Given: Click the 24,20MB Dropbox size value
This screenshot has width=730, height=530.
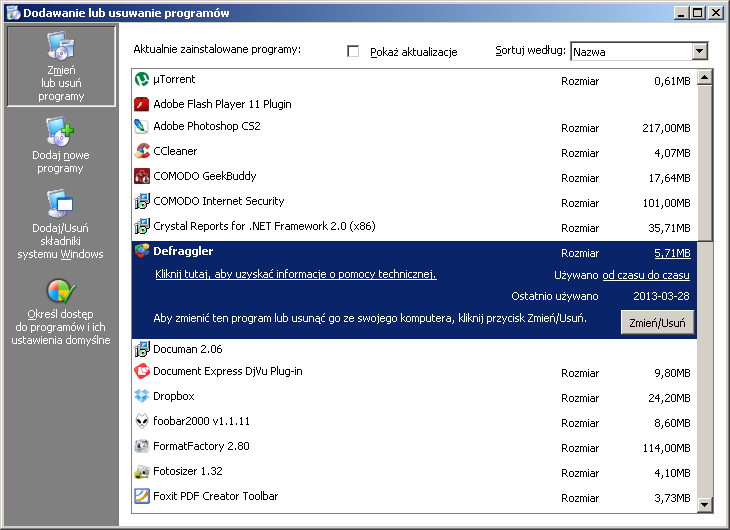Looking at the screenshot, I should tap(669, 398).
